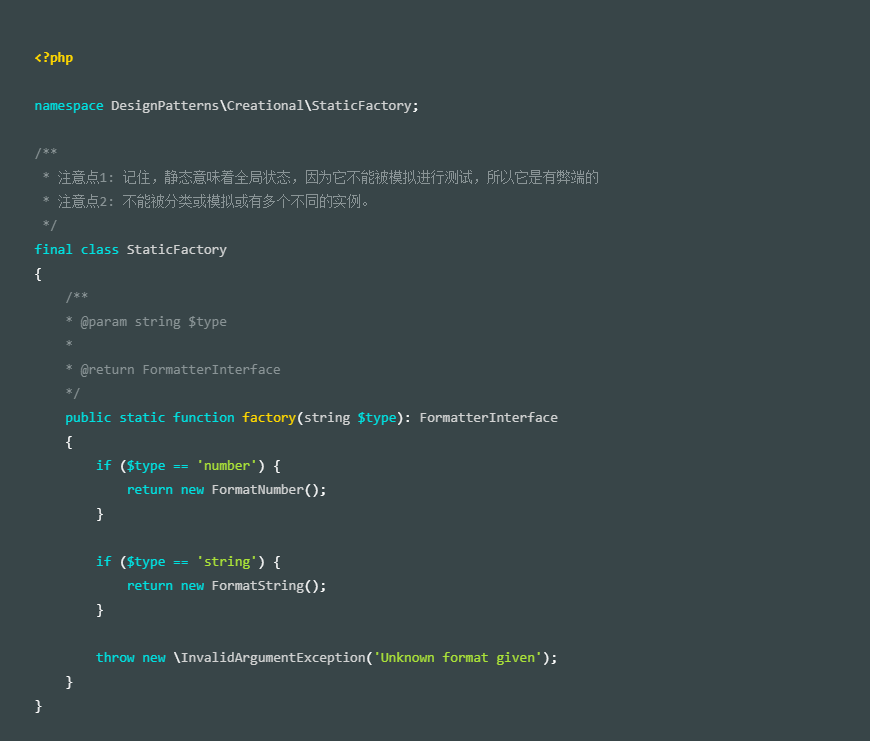Click the 'number' string literal
The width and height of the screenshot is (870, 741).
[x=226, y=465]
